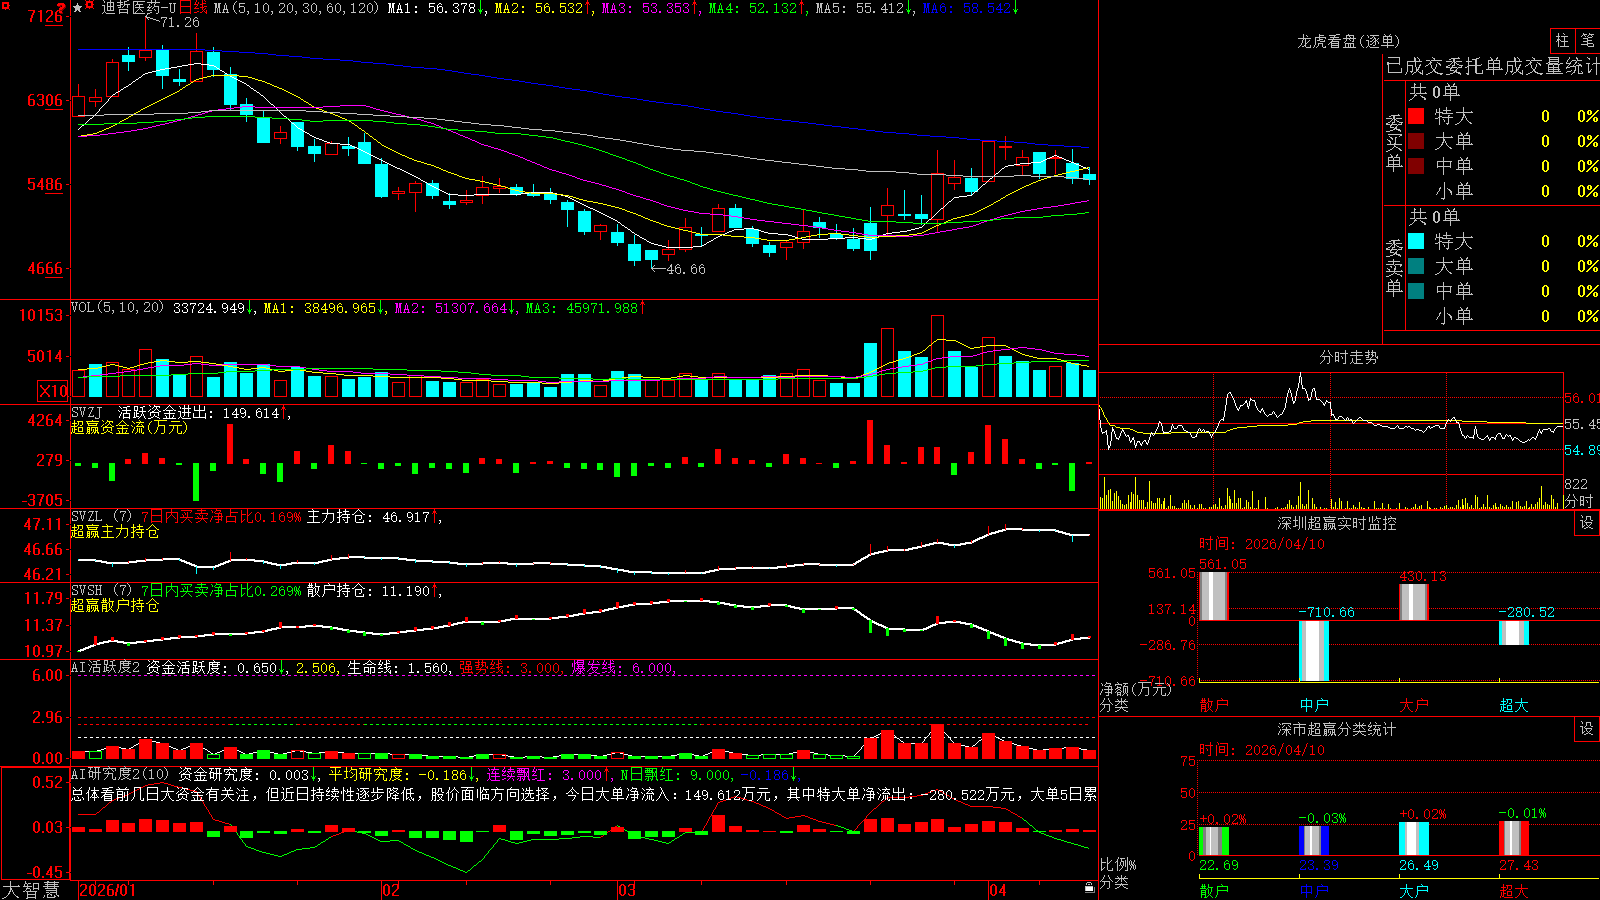Click the 超赢散户持仓 label
Image resolution: width=1600 pixels, height=900 pixels.
pyautogui.click(x=115, y=605)
